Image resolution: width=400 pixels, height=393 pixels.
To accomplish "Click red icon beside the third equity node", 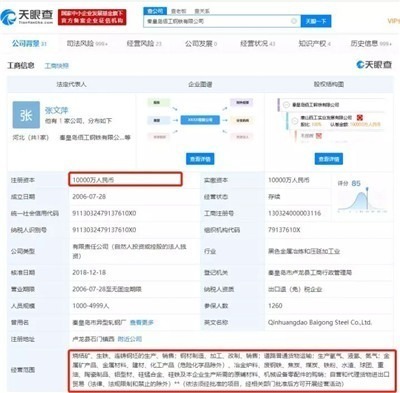I will tap(319, 136).
